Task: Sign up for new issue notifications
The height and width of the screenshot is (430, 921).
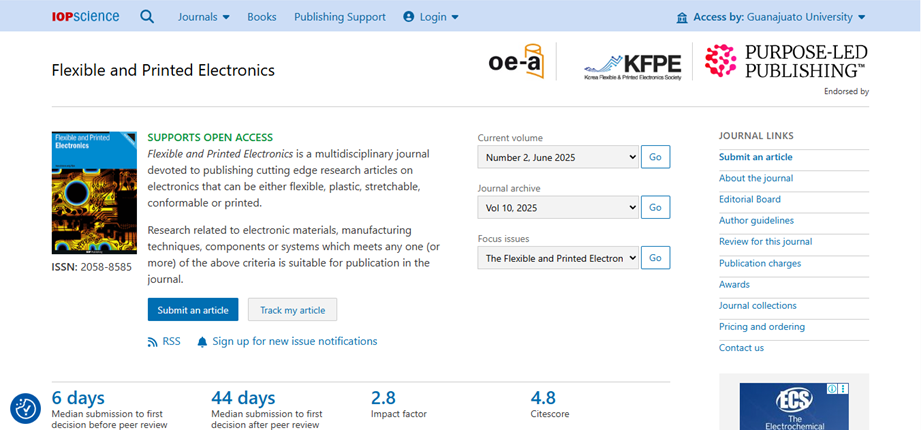Action: [288, 341]
